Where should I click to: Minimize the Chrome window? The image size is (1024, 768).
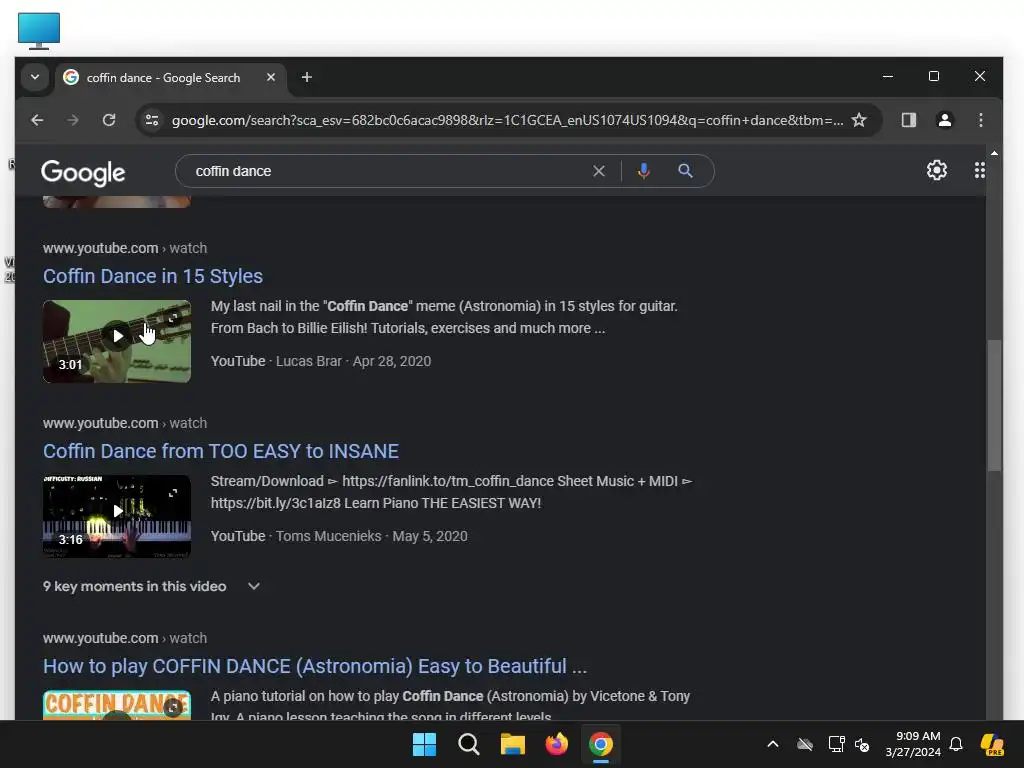click(x=888, y=76)
